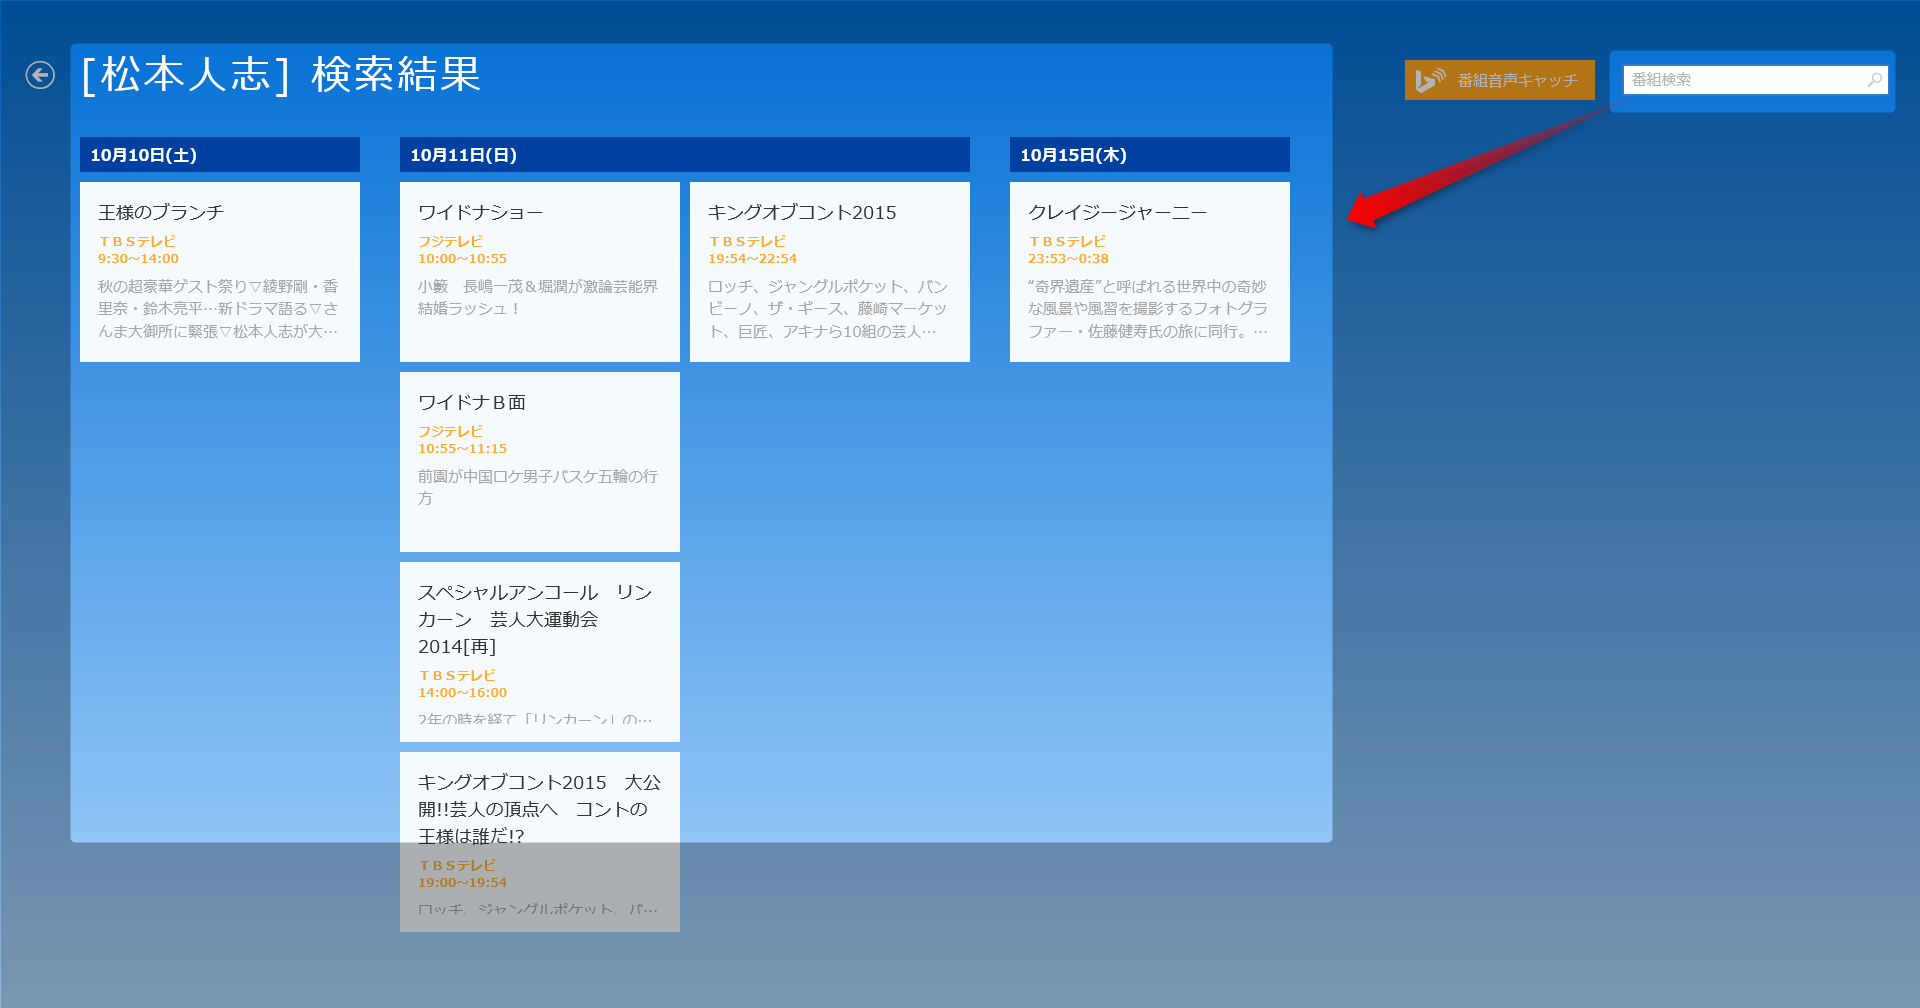Click フジテレビ label on ワイドナショー card
Screen dimensions: 1920x1008
(x=450, y=242)
